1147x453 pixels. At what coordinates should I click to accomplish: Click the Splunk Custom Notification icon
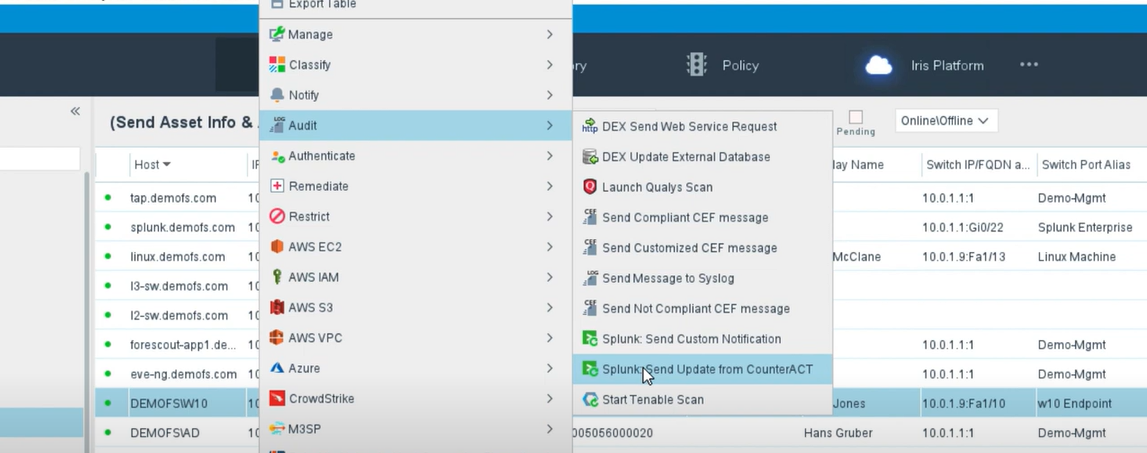[590, 339]
